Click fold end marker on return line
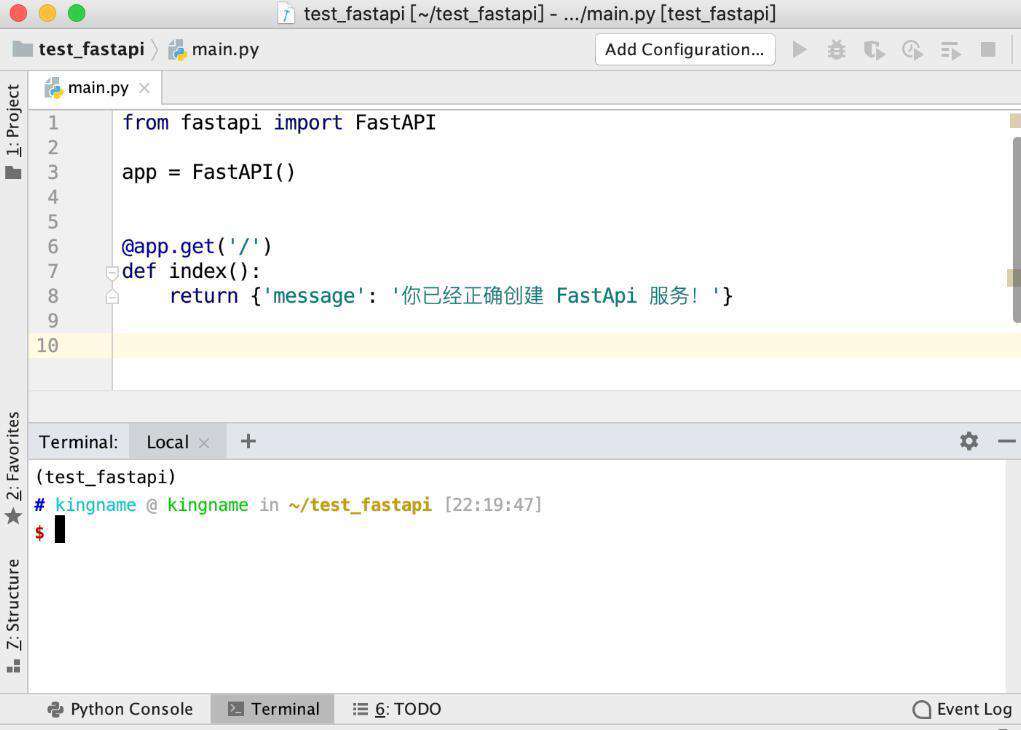The image size is (1021, 730). (112, 297)
